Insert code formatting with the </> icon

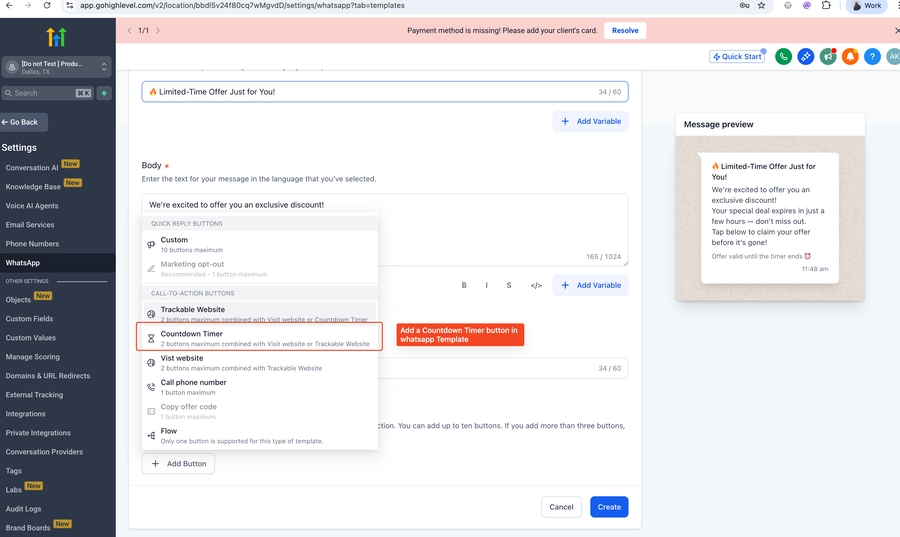point(536,286)
